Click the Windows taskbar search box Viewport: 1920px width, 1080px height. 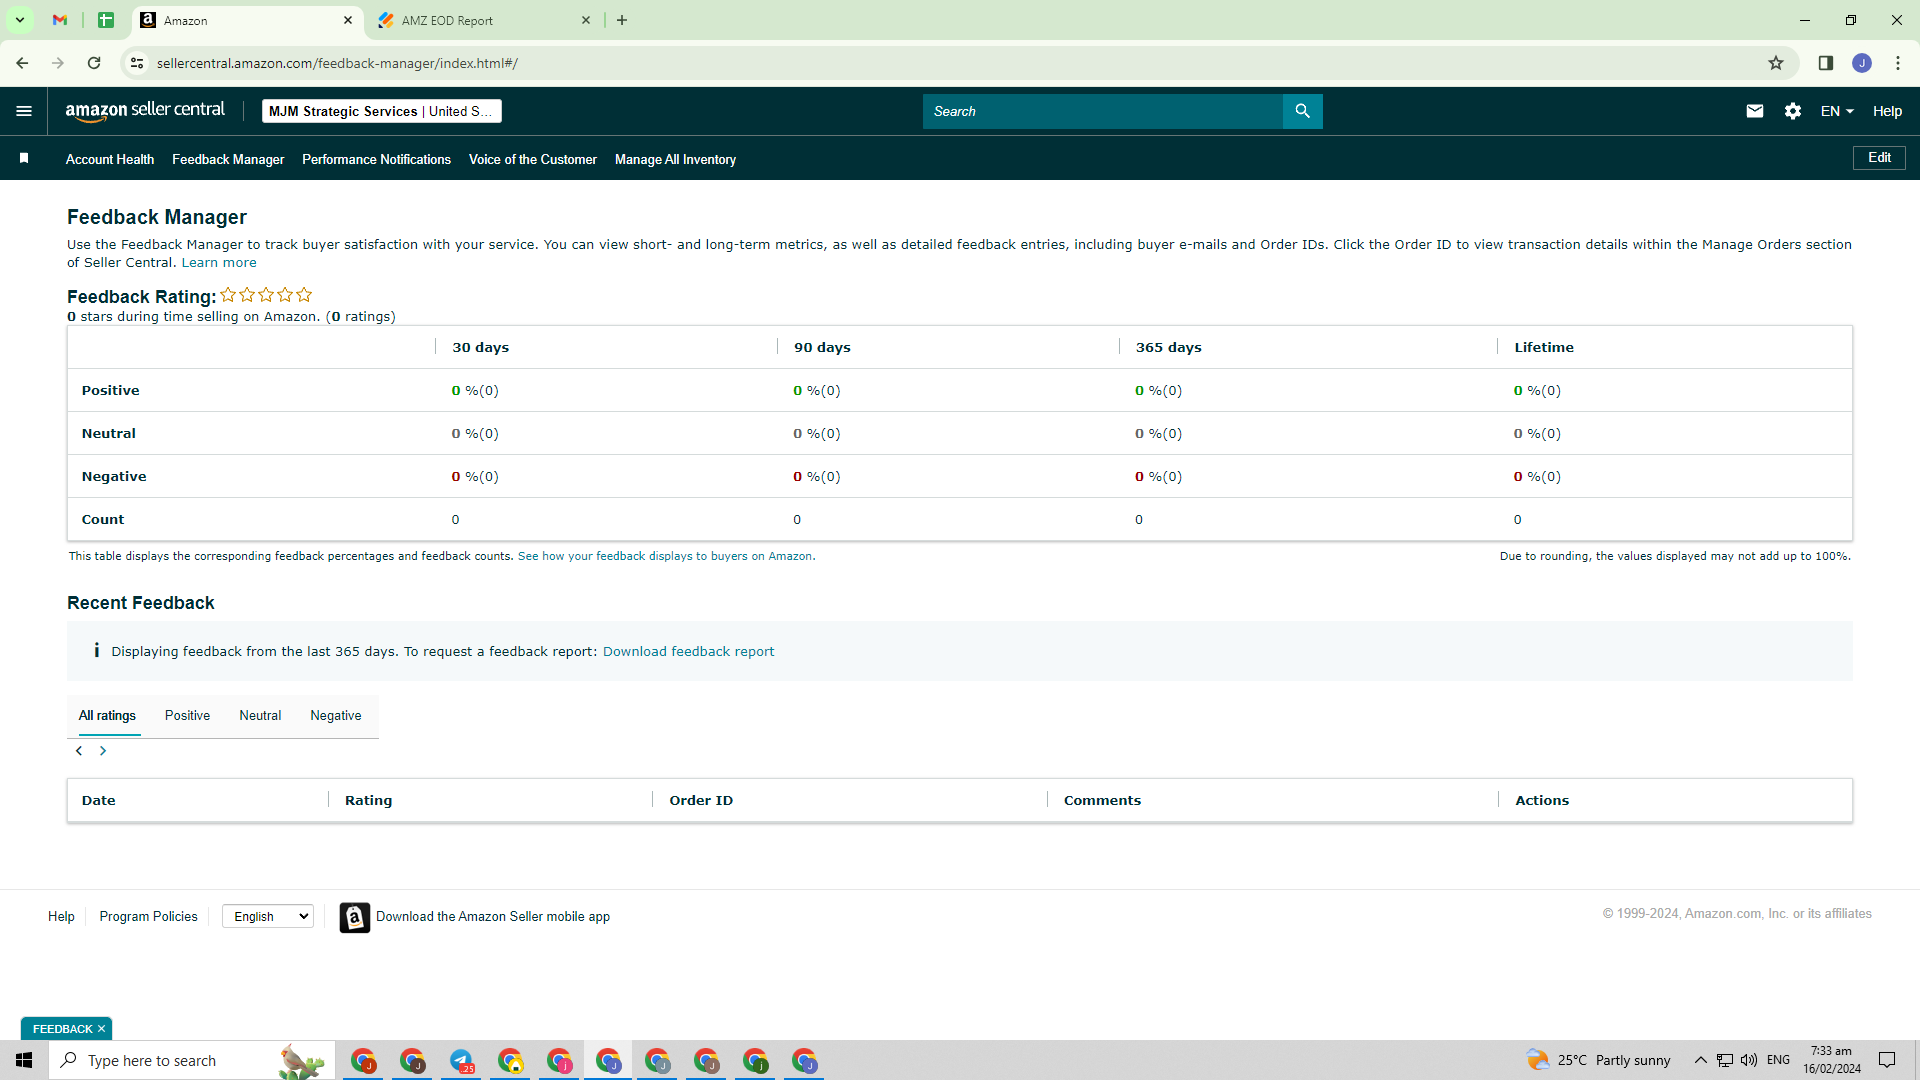tap(192, 1060)
